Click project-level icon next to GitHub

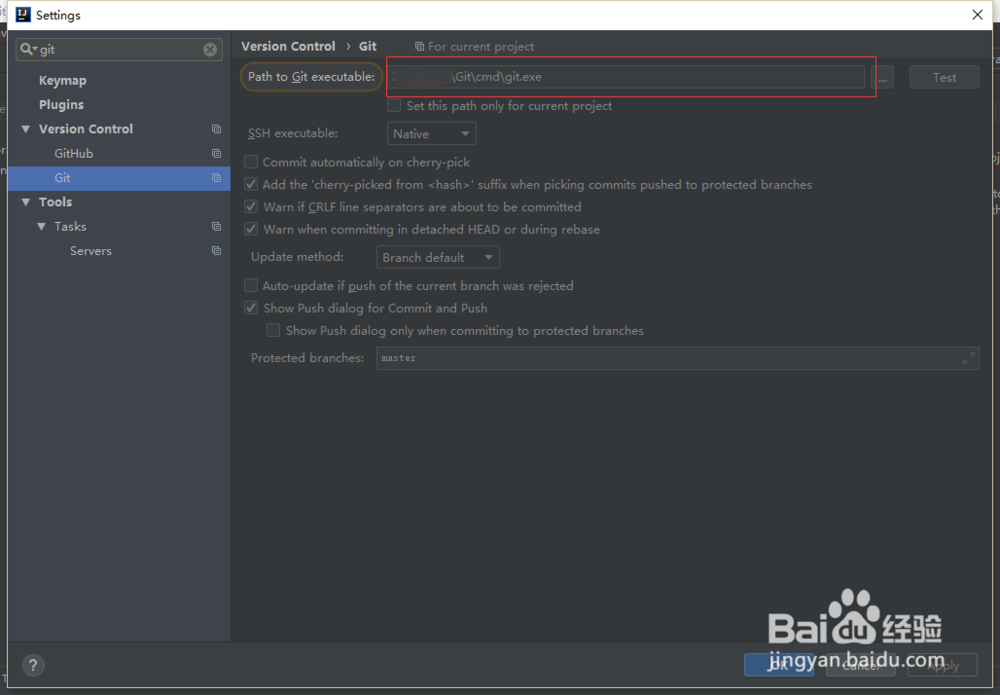coord(216,154)
